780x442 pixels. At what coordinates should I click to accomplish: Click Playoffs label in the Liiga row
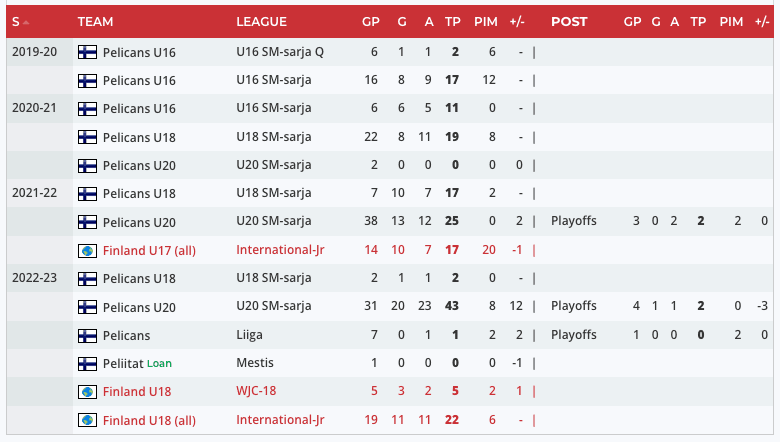point(573,335)
